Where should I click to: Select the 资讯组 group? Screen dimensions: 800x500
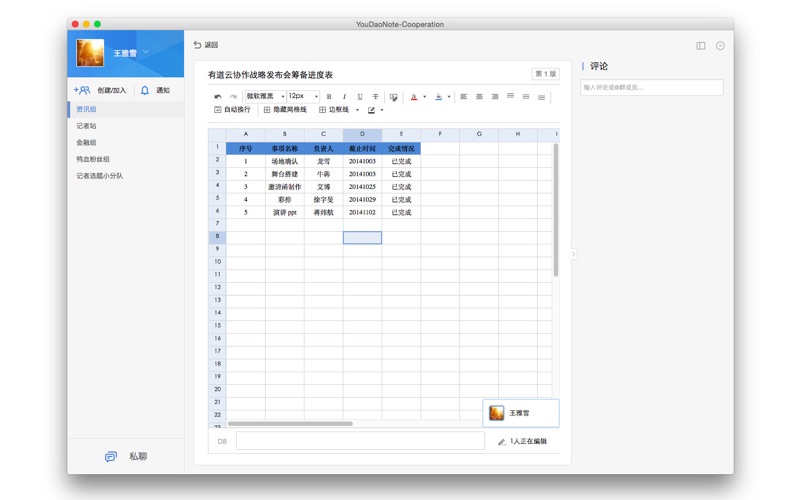point(126,109)
